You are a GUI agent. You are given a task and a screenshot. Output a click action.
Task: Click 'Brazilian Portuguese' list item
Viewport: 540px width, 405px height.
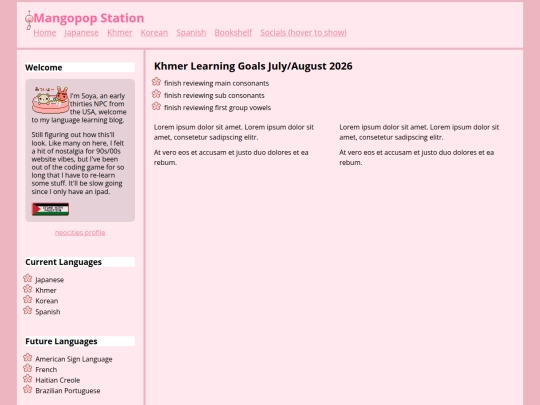pos(68,391)
